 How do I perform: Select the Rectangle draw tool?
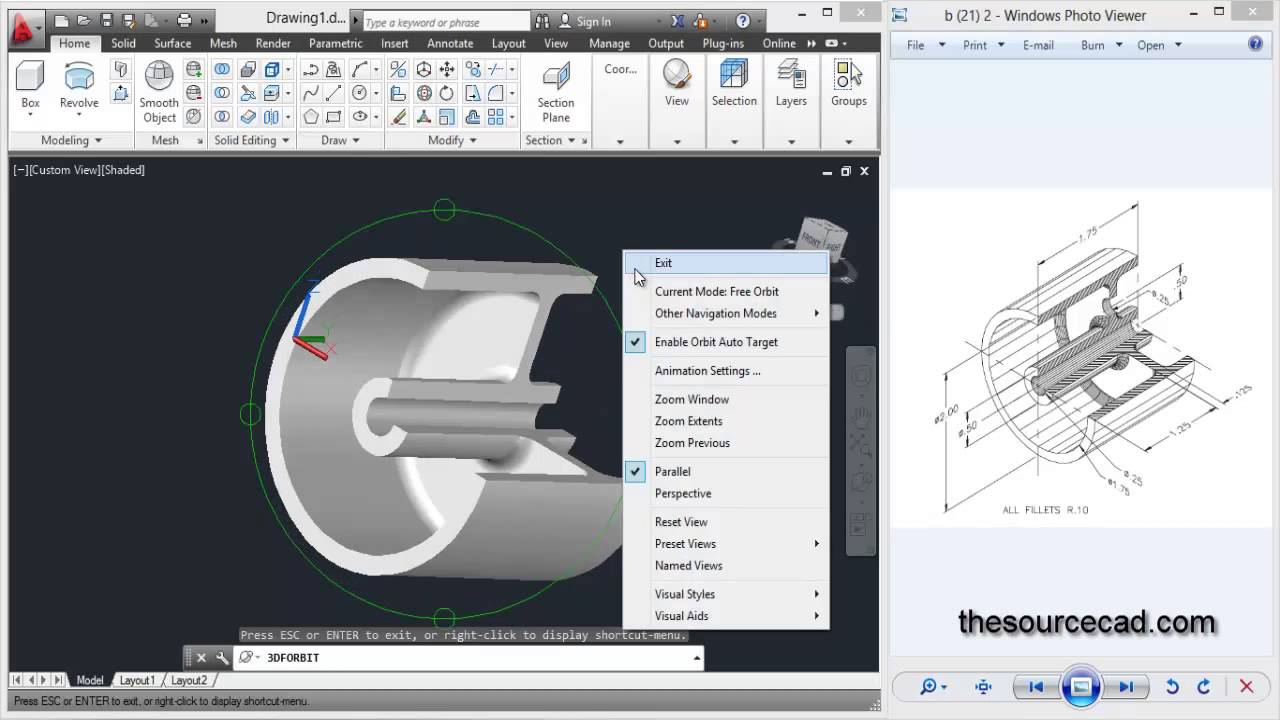point(333,117)
